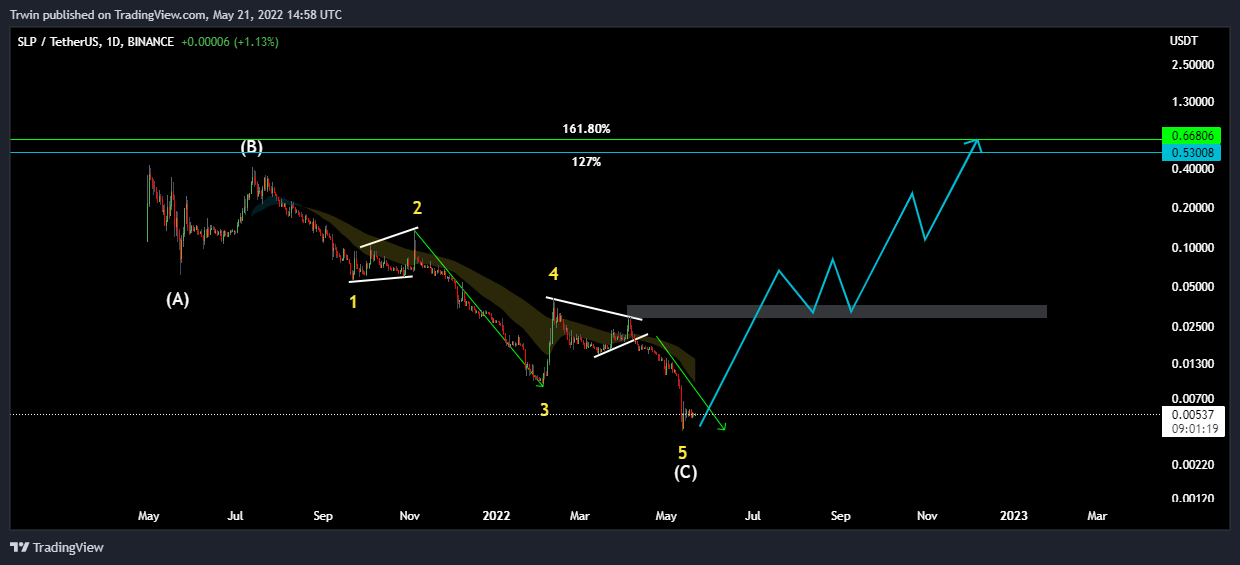Screen dimensions: 1240x565
Task: Click the yellow wave 5 label
Action: 682,452
